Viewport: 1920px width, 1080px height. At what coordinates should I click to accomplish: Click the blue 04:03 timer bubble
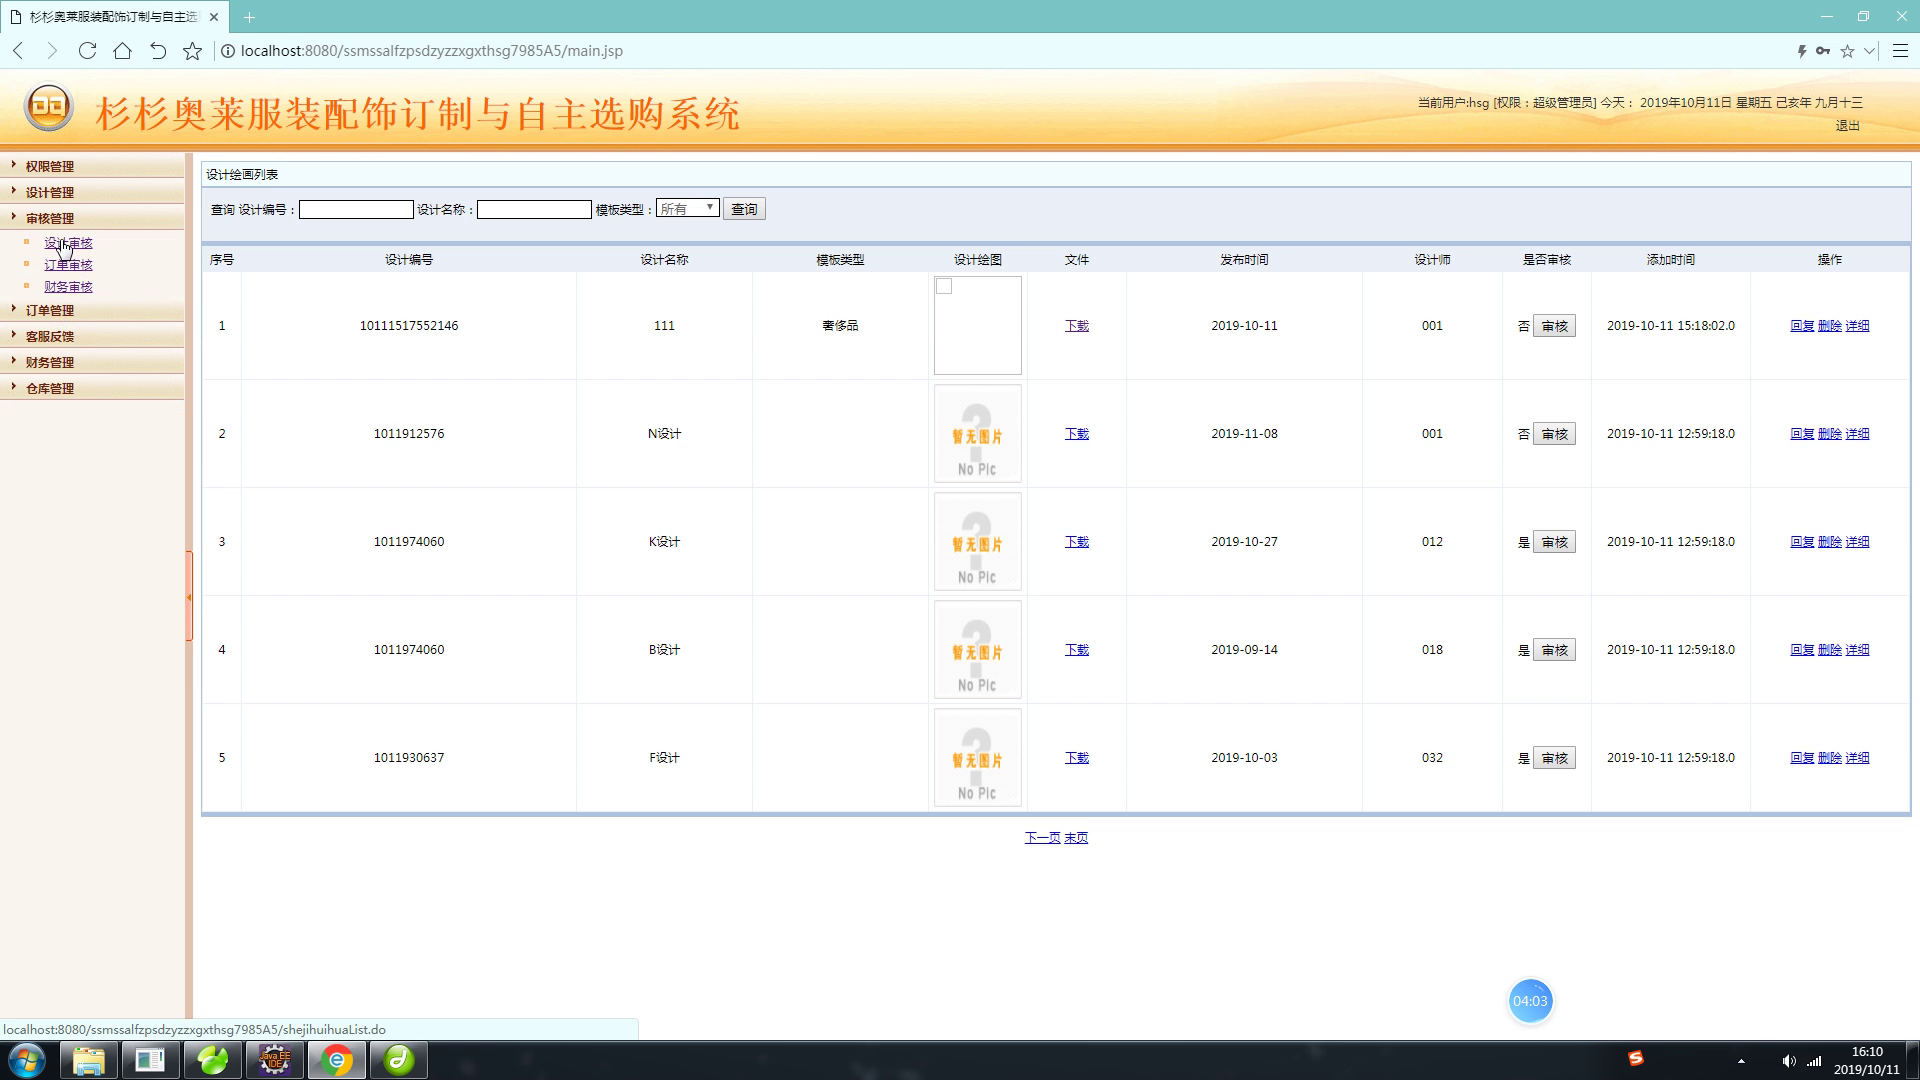[x=1530, y=1001]
